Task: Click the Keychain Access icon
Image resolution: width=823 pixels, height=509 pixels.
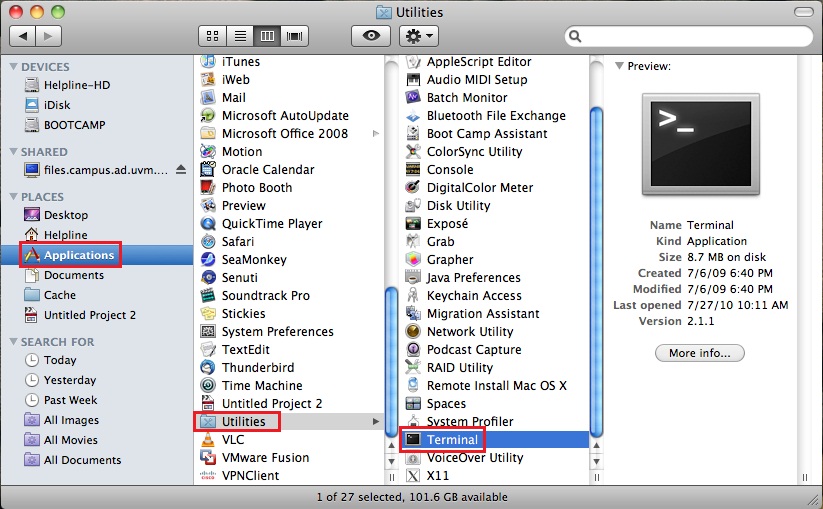Action: point(413,296)
